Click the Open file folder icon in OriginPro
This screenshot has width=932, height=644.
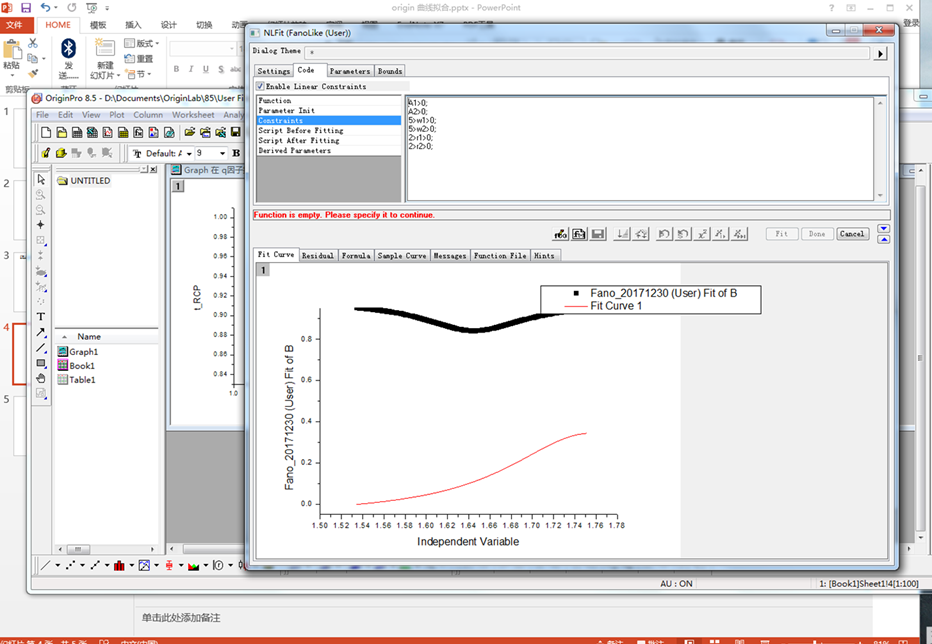(x=190, y=133)
